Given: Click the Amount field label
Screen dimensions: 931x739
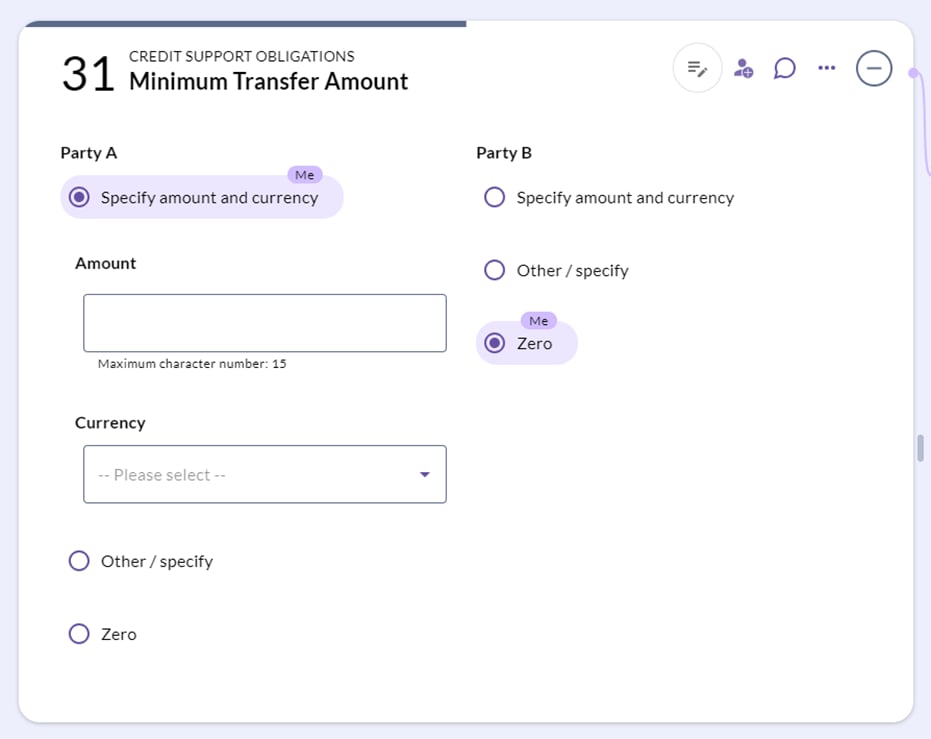Looking at the screenshot, I should (x=105, y=263).
